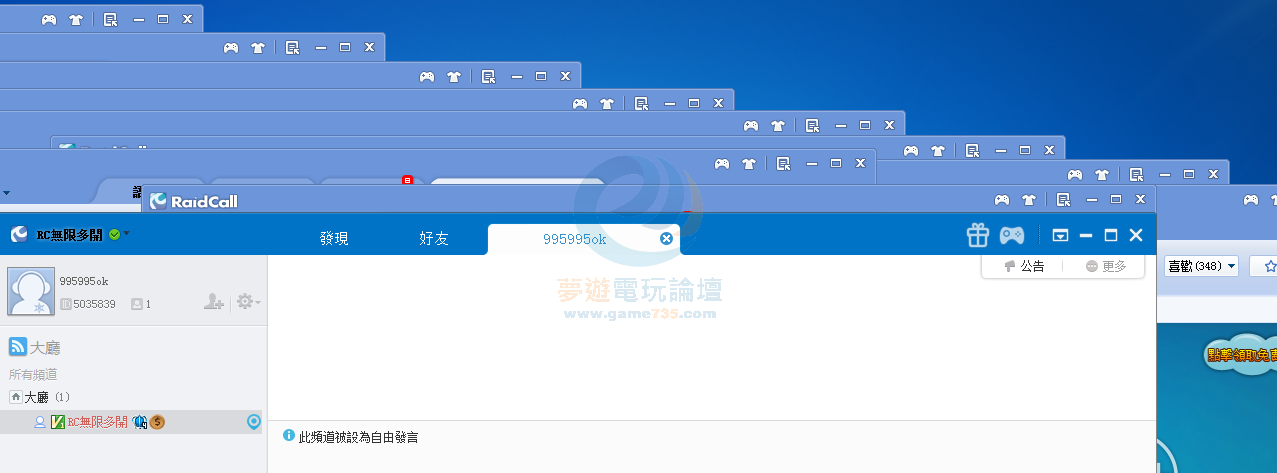Maximize the topmost background window
This screenshot has height=473, width=1277.
[163, 19]
